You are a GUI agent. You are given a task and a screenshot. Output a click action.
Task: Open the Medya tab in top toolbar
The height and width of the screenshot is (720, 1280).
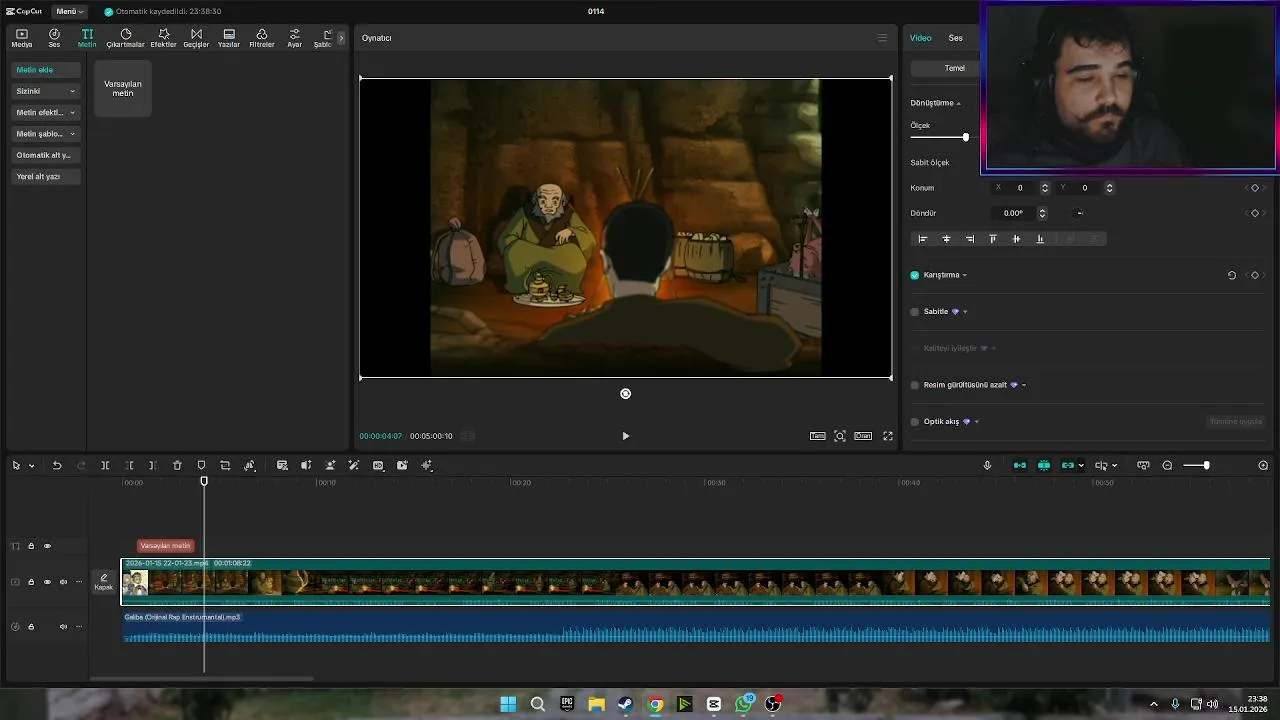point(21,38)
